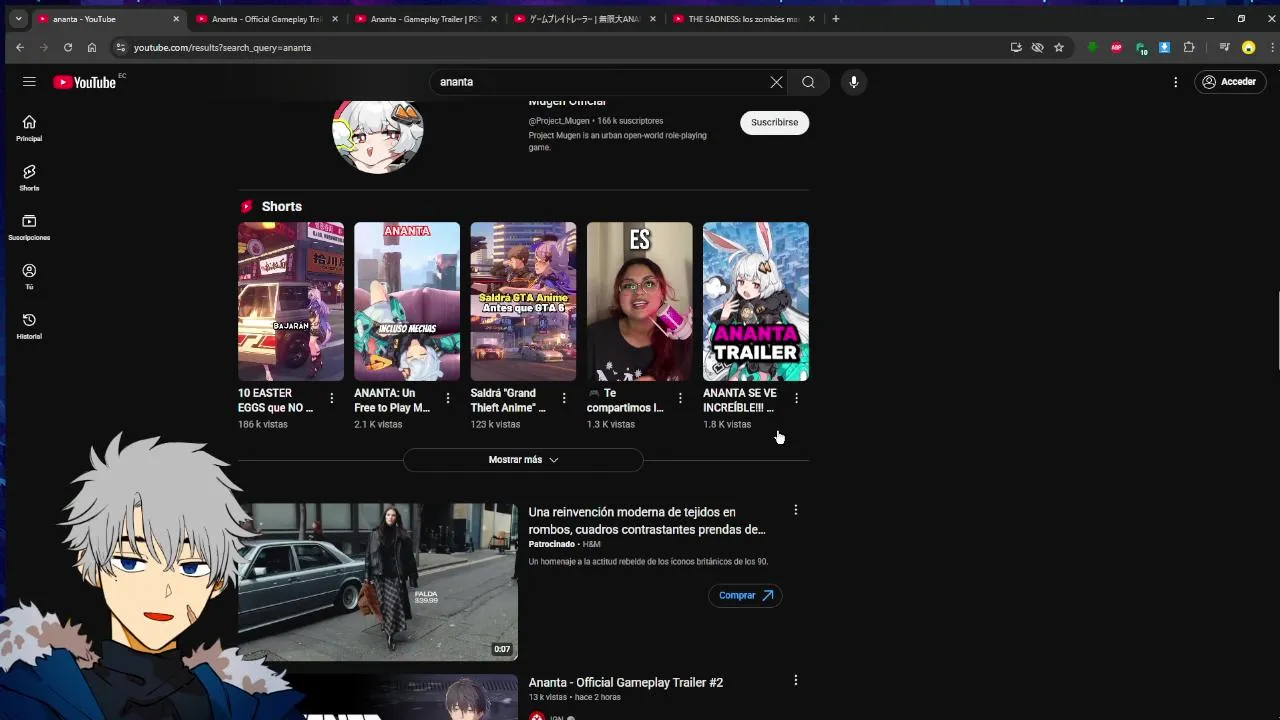Open a new browser tab
The width and height of the screenshot is (1280, 720).
pyautogui.click(x=836, y=19)
